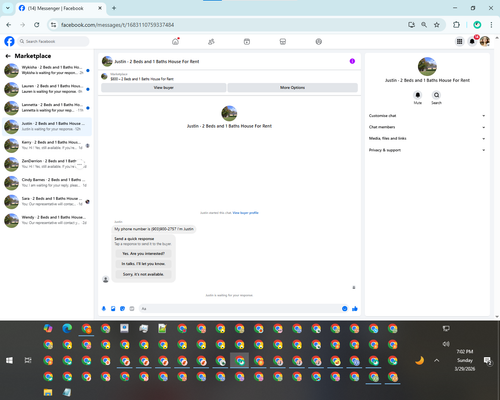Send quick reply 'Sorry, it's not available.'
The width and height of the screenshot is (500, 400).
143,274
